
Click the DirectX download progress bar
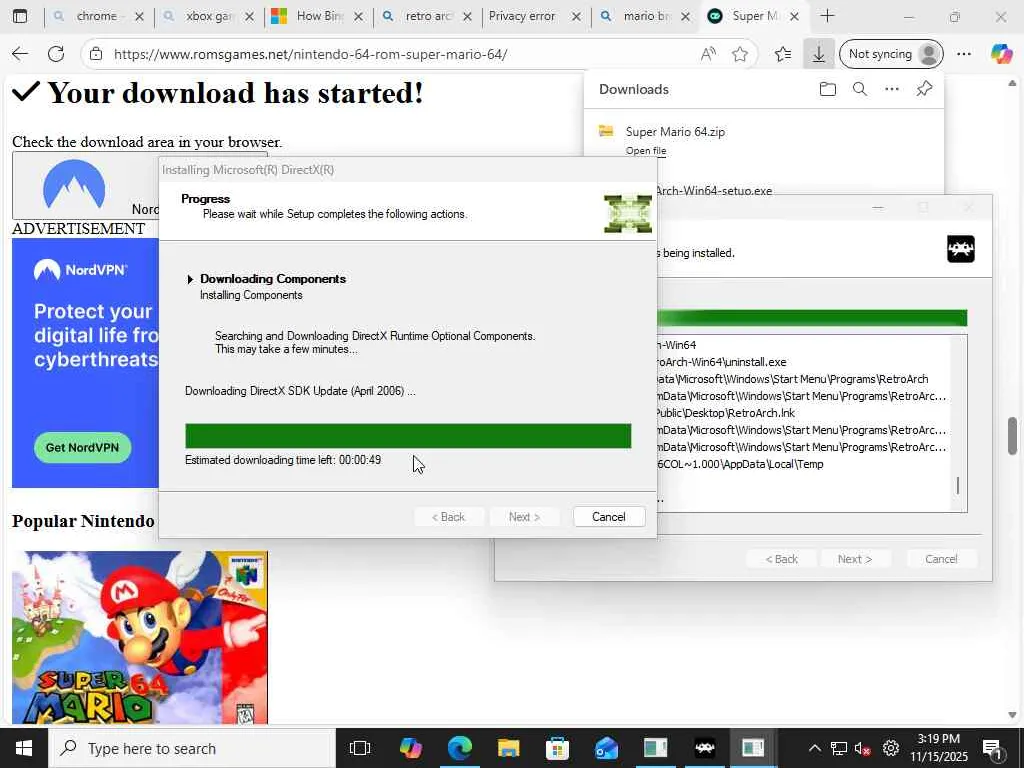click(x=408, y=436)
